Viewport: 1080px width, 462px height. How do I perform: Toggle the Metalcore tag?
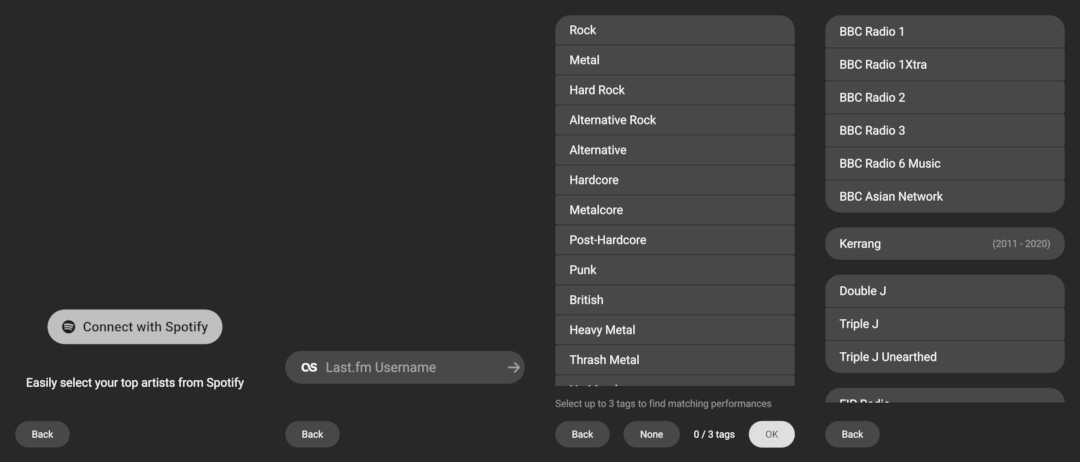pos(675,210)
